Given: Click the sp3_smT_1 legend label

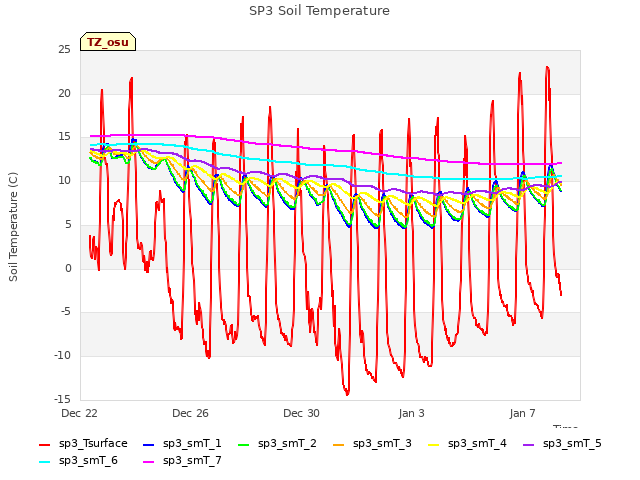Looking at the screenshot, I should coord(192,444).
